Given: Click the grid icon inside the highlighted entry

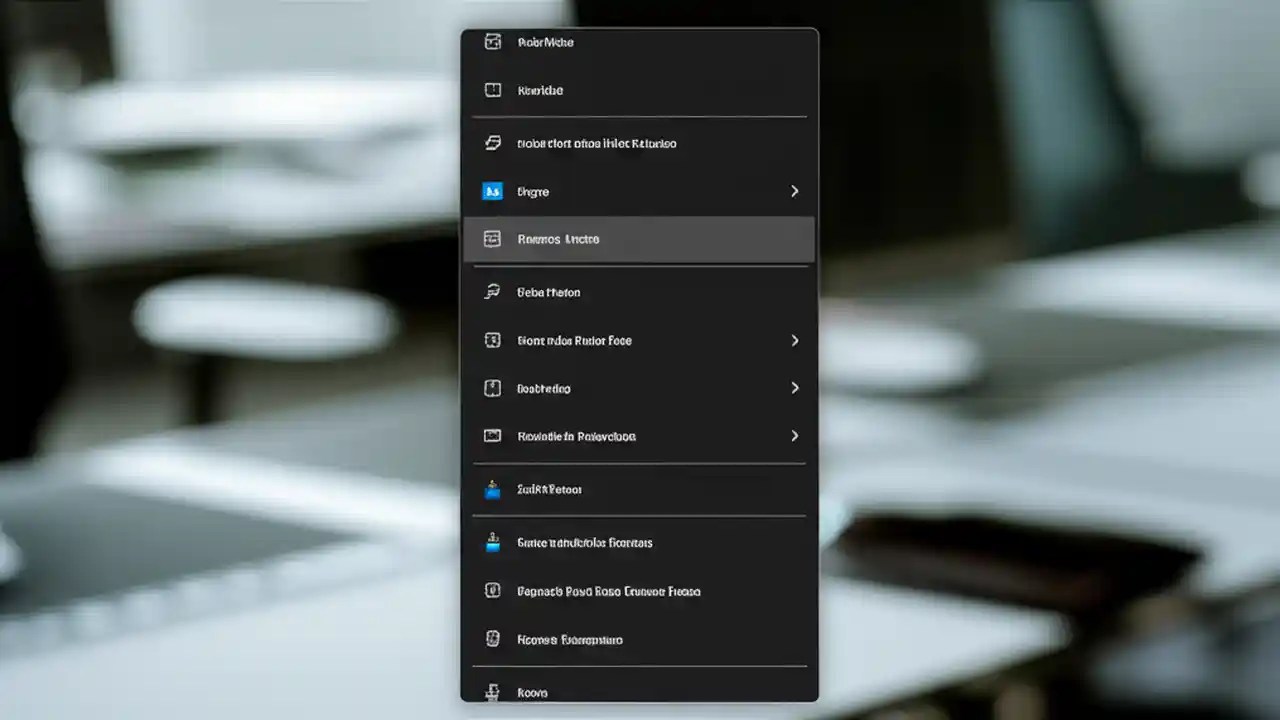Looking at the screenshot, I should click(492, 239).
